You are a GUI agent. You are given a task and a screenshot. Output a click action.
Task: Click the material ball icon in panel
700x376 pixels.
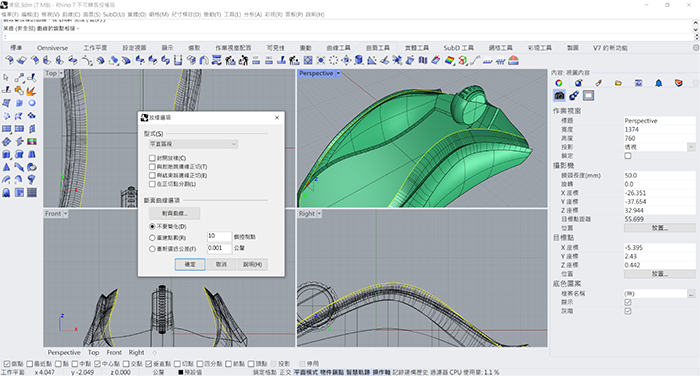(x=579, y=83)
